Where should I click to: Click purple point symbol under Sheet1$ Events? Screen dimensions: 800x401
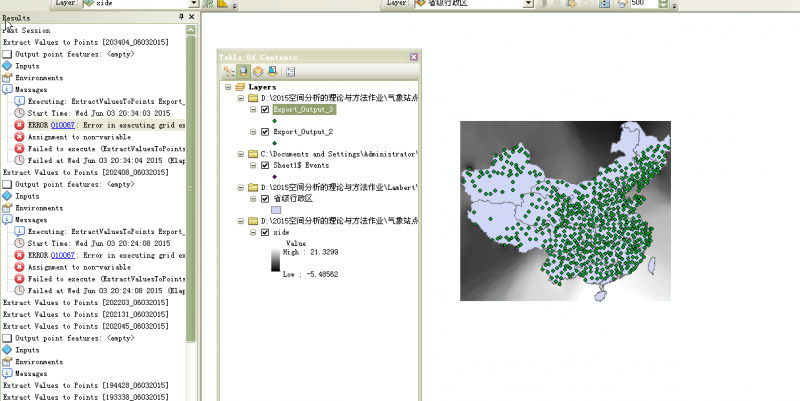[x=274, y=177]
